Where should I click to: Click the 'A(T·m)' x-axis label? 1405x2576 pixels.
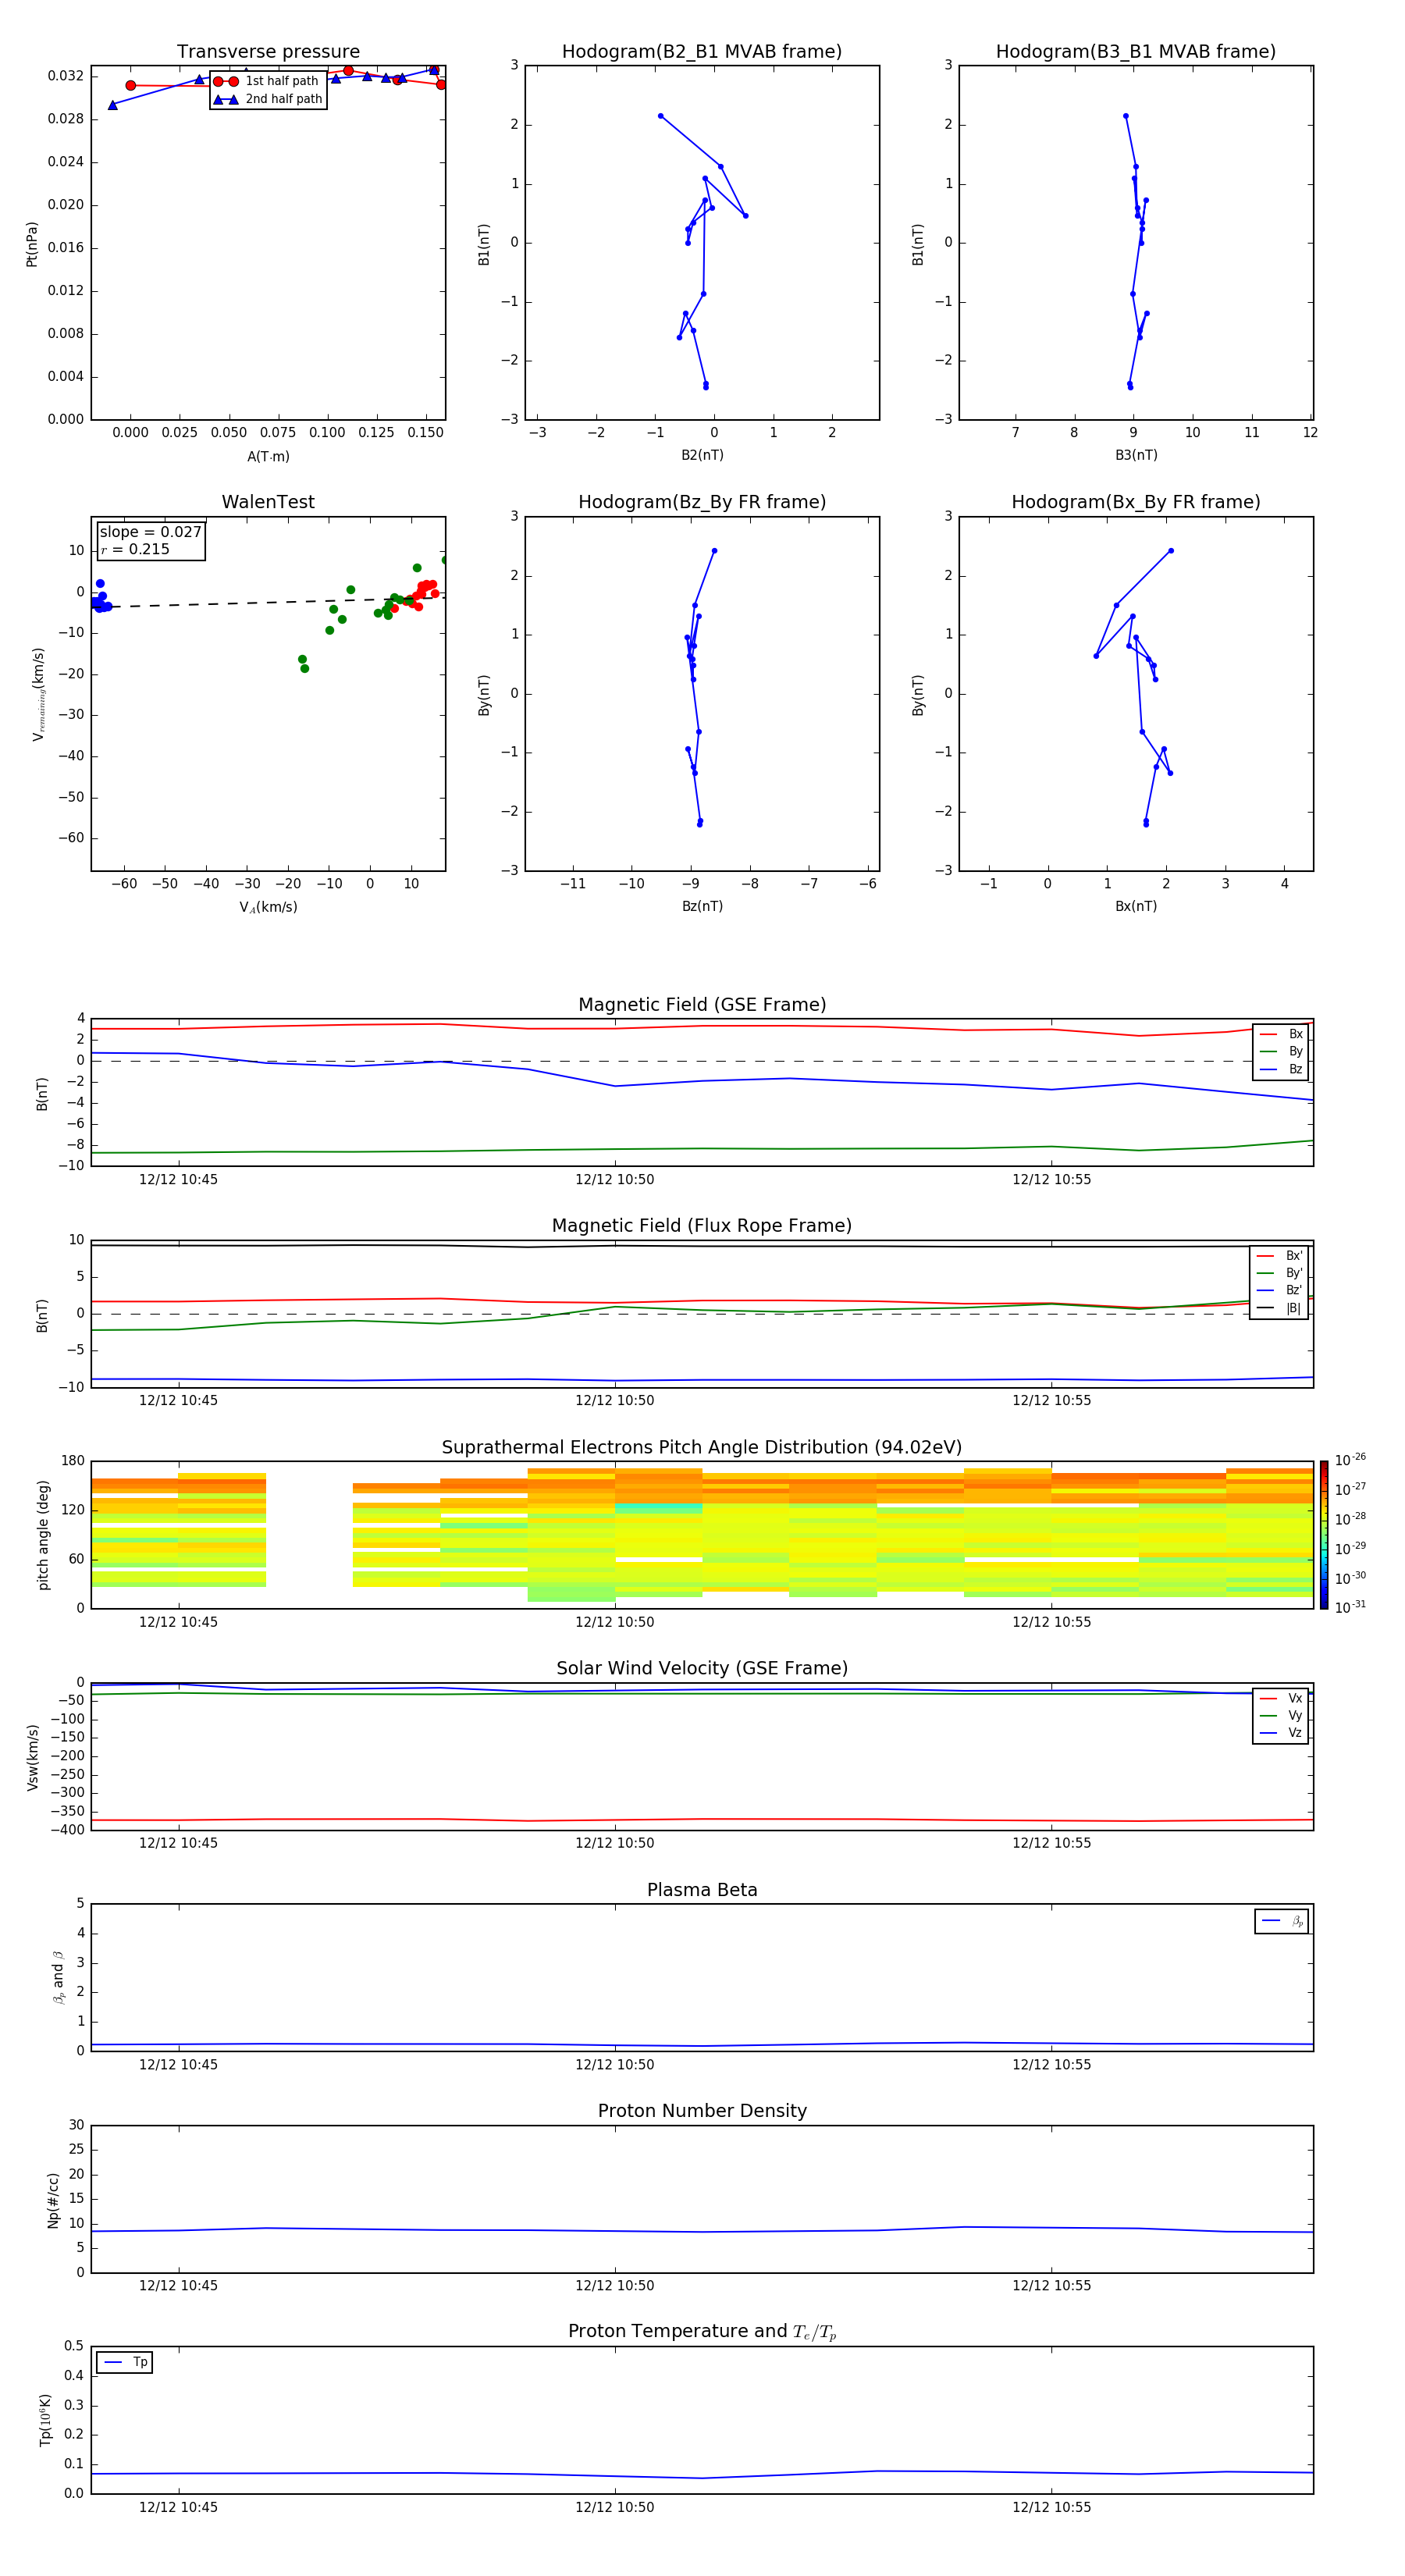pos(268,457)
